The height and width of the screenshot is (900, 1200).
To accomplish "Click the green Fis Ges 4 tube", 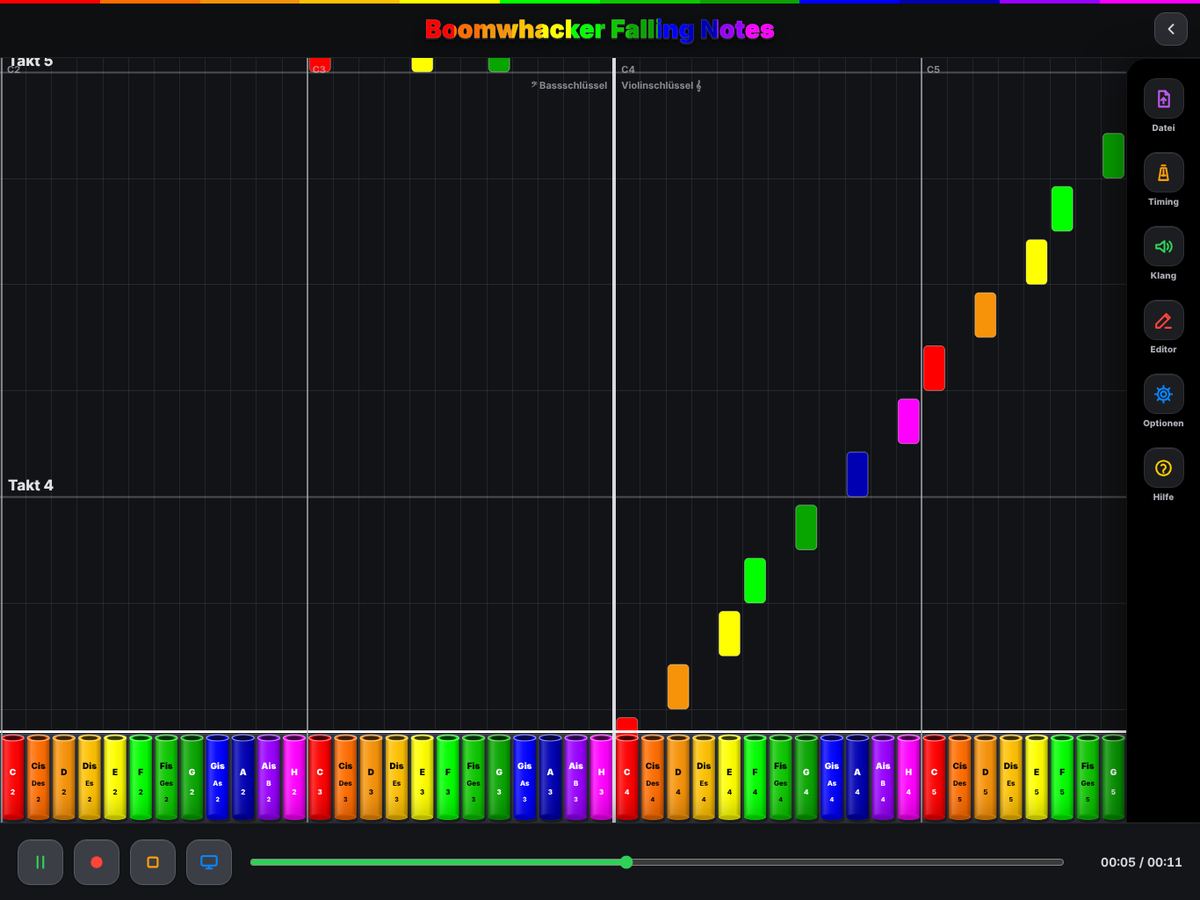I will pos(780,778).
